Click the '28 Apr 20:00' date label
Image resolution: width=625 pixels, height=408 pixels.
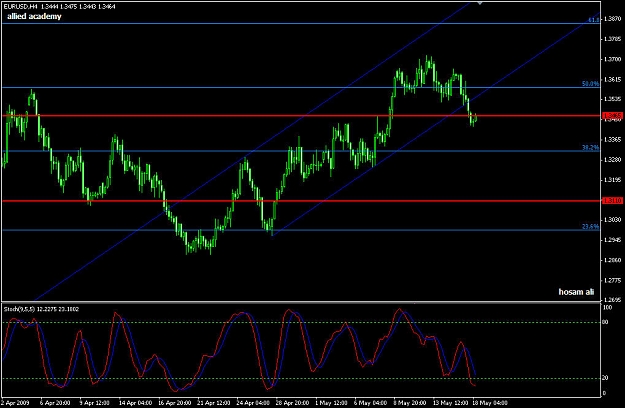tap(292, 403)
